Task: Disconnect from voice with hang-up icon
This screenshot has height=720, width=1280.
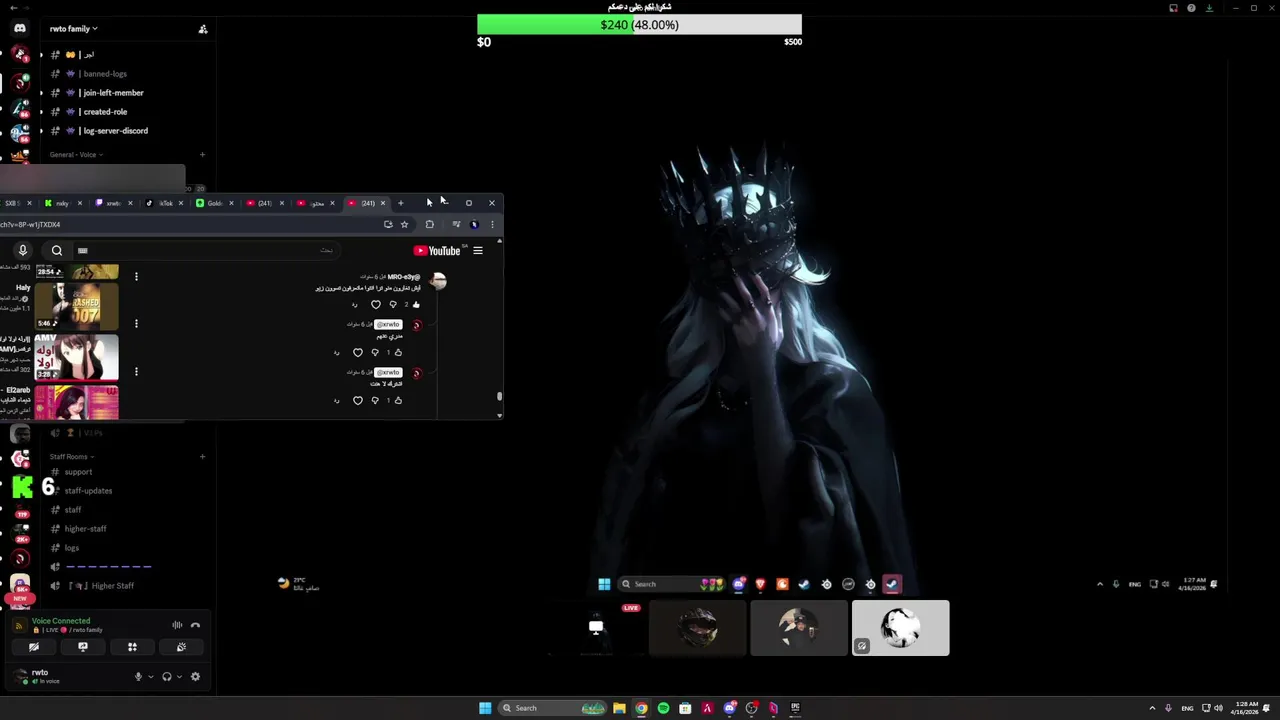Action: pyautogui.click(x=196, y=626)
